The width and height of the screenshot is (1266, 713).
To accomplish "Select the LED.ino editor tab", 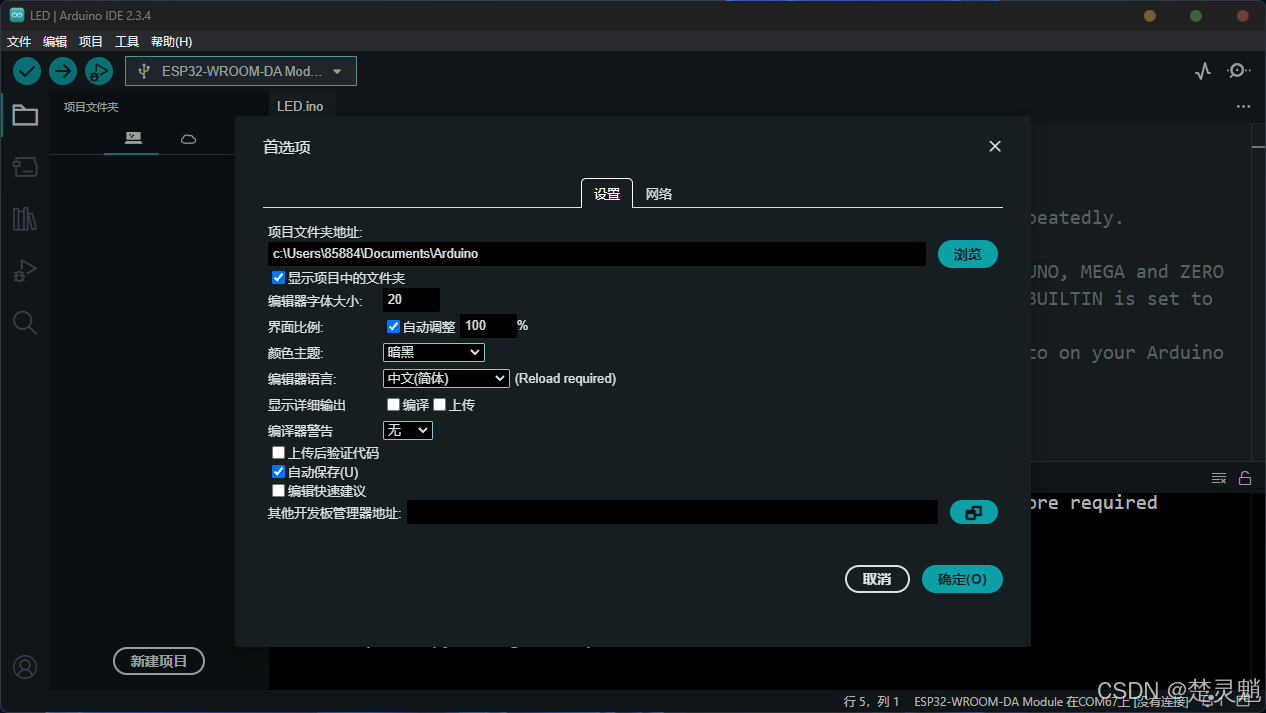I will (300, 106).
